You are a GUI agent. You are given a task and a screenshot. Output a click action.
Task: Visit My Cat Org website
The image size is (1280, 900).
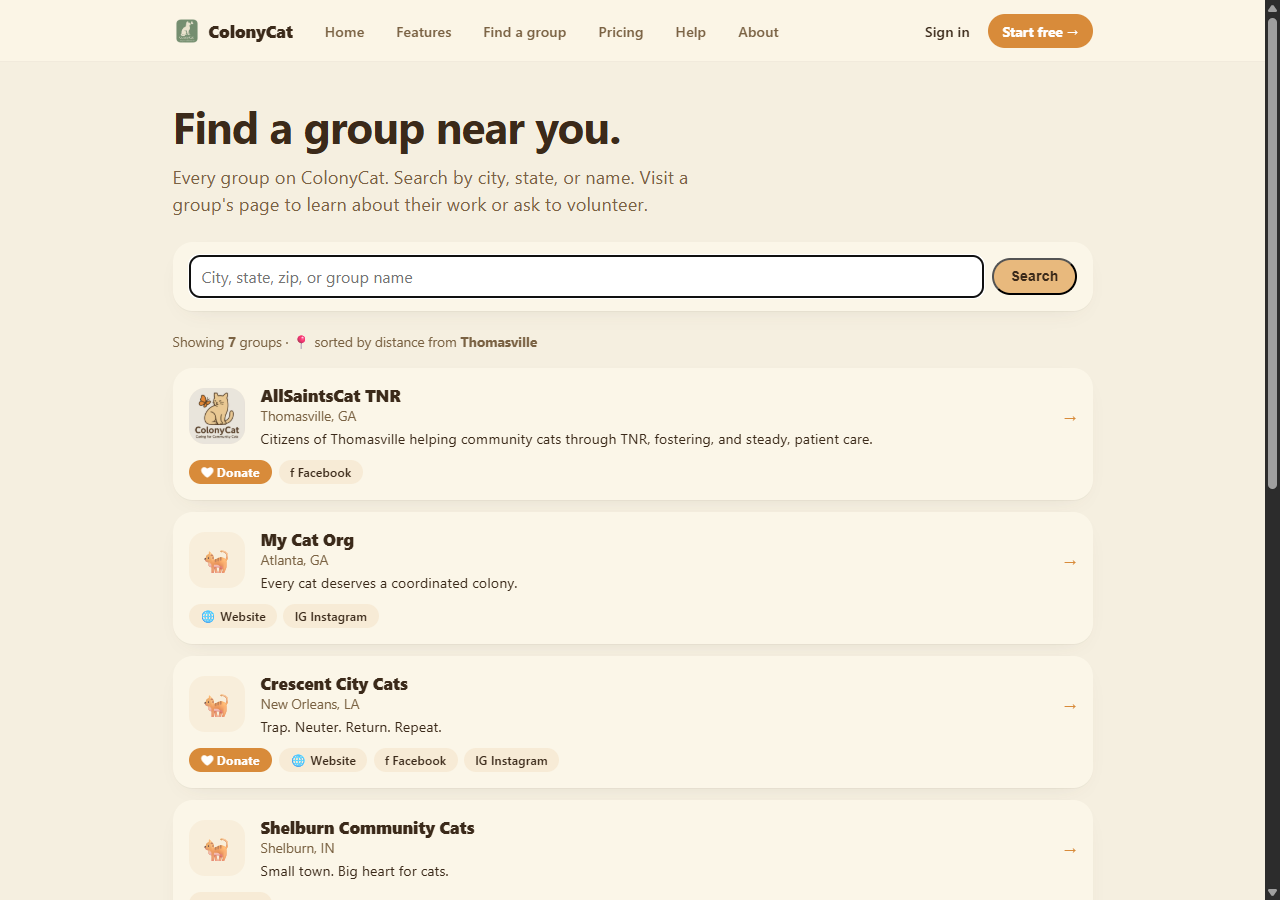pyautogui.click(x=233, y=616)
